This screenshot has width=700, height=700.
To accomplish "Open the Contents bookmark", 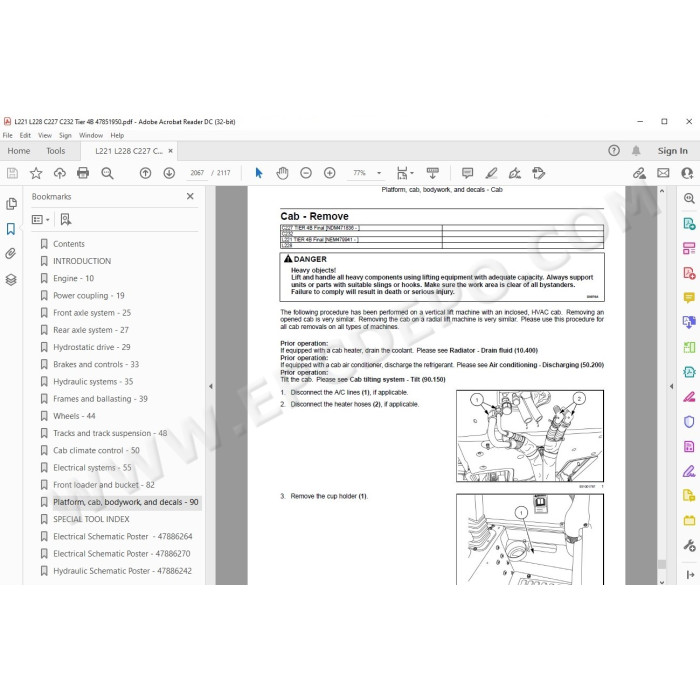I will pyautogui.click(x=69, y=244).
